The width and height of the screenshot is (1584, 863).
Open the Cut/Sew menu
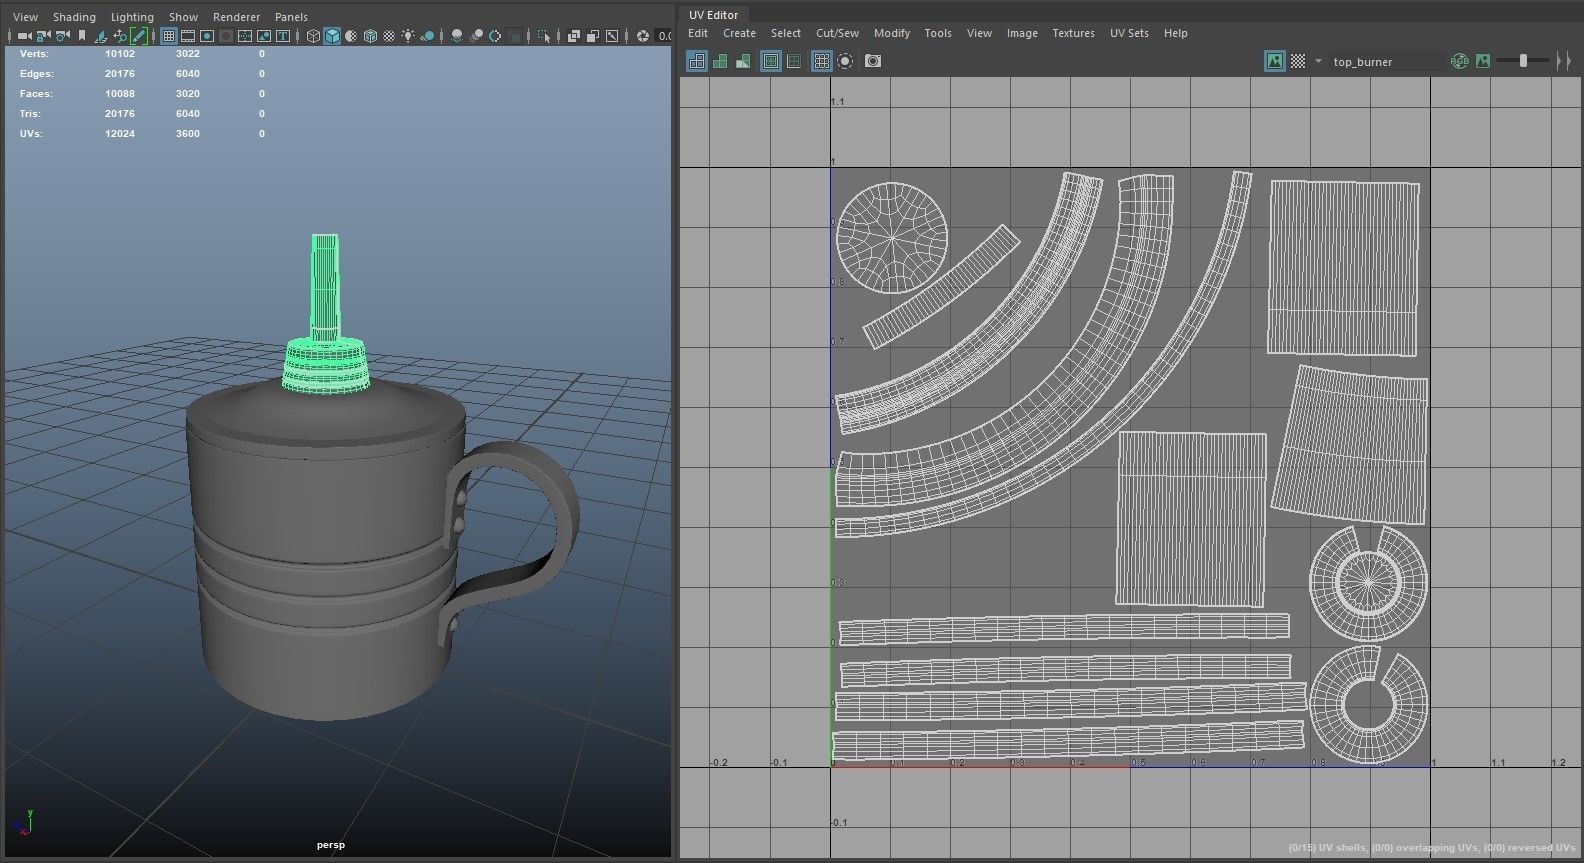pyautogui.click(x=837, y=33)
